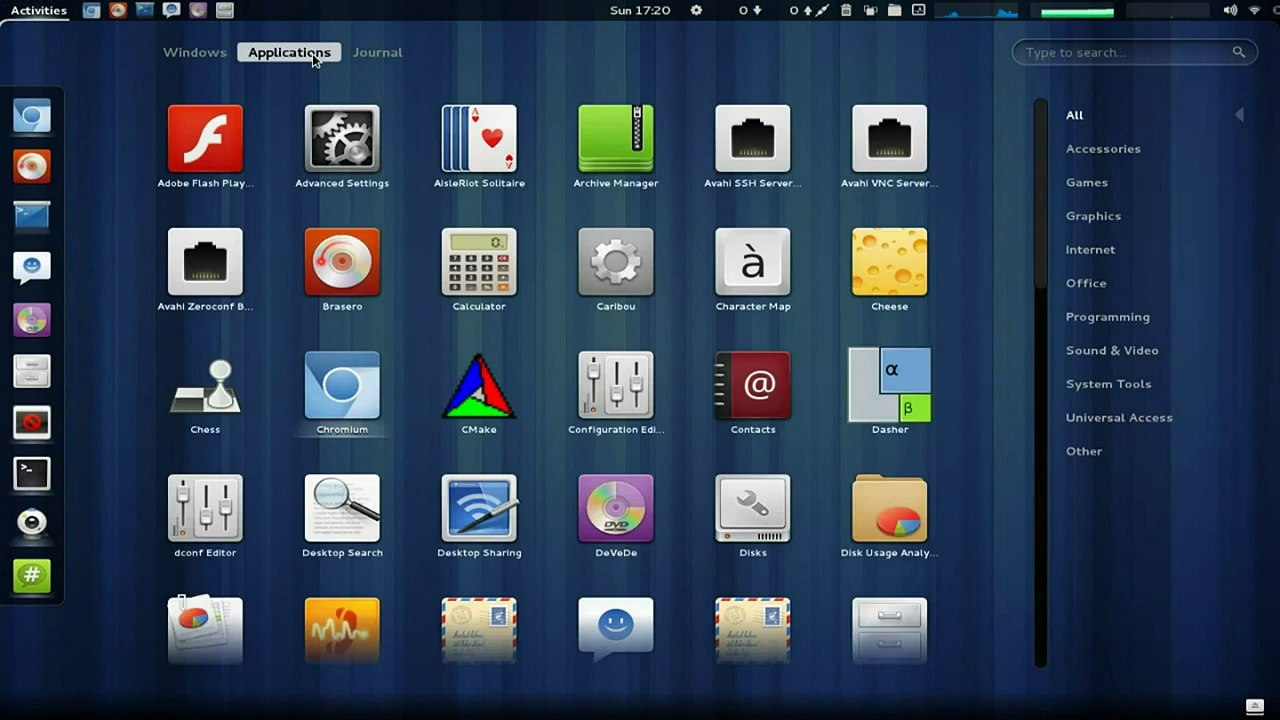
Task: Open Avahi VNC Server browser
Action: tap(890, 147)
